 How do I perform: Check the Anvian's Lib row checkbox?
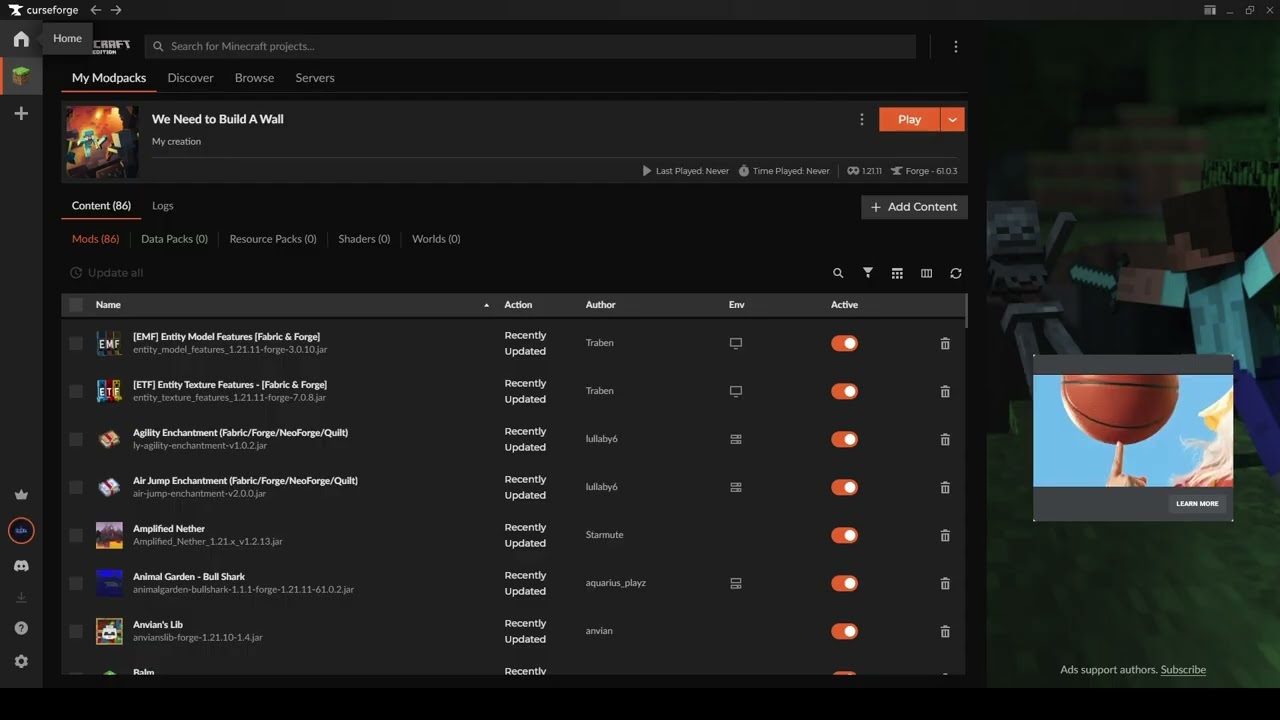coord(76,631)
